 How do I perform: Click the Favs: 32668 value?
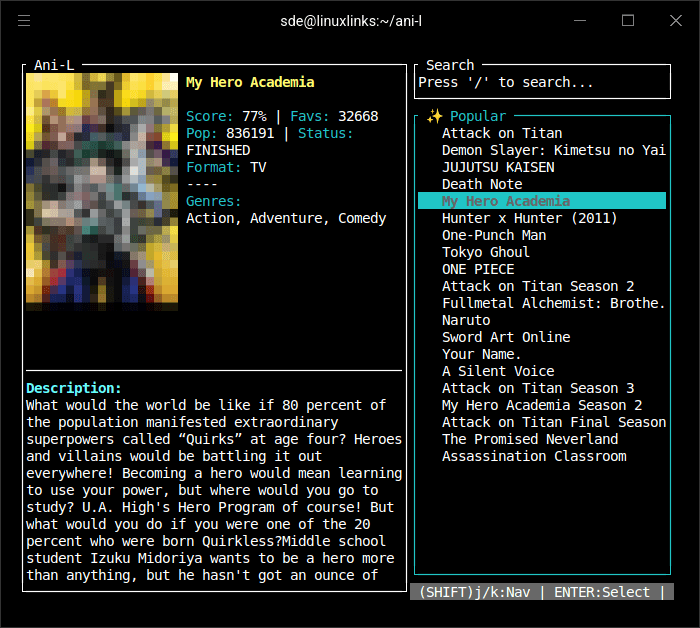(x=334, y=116)
